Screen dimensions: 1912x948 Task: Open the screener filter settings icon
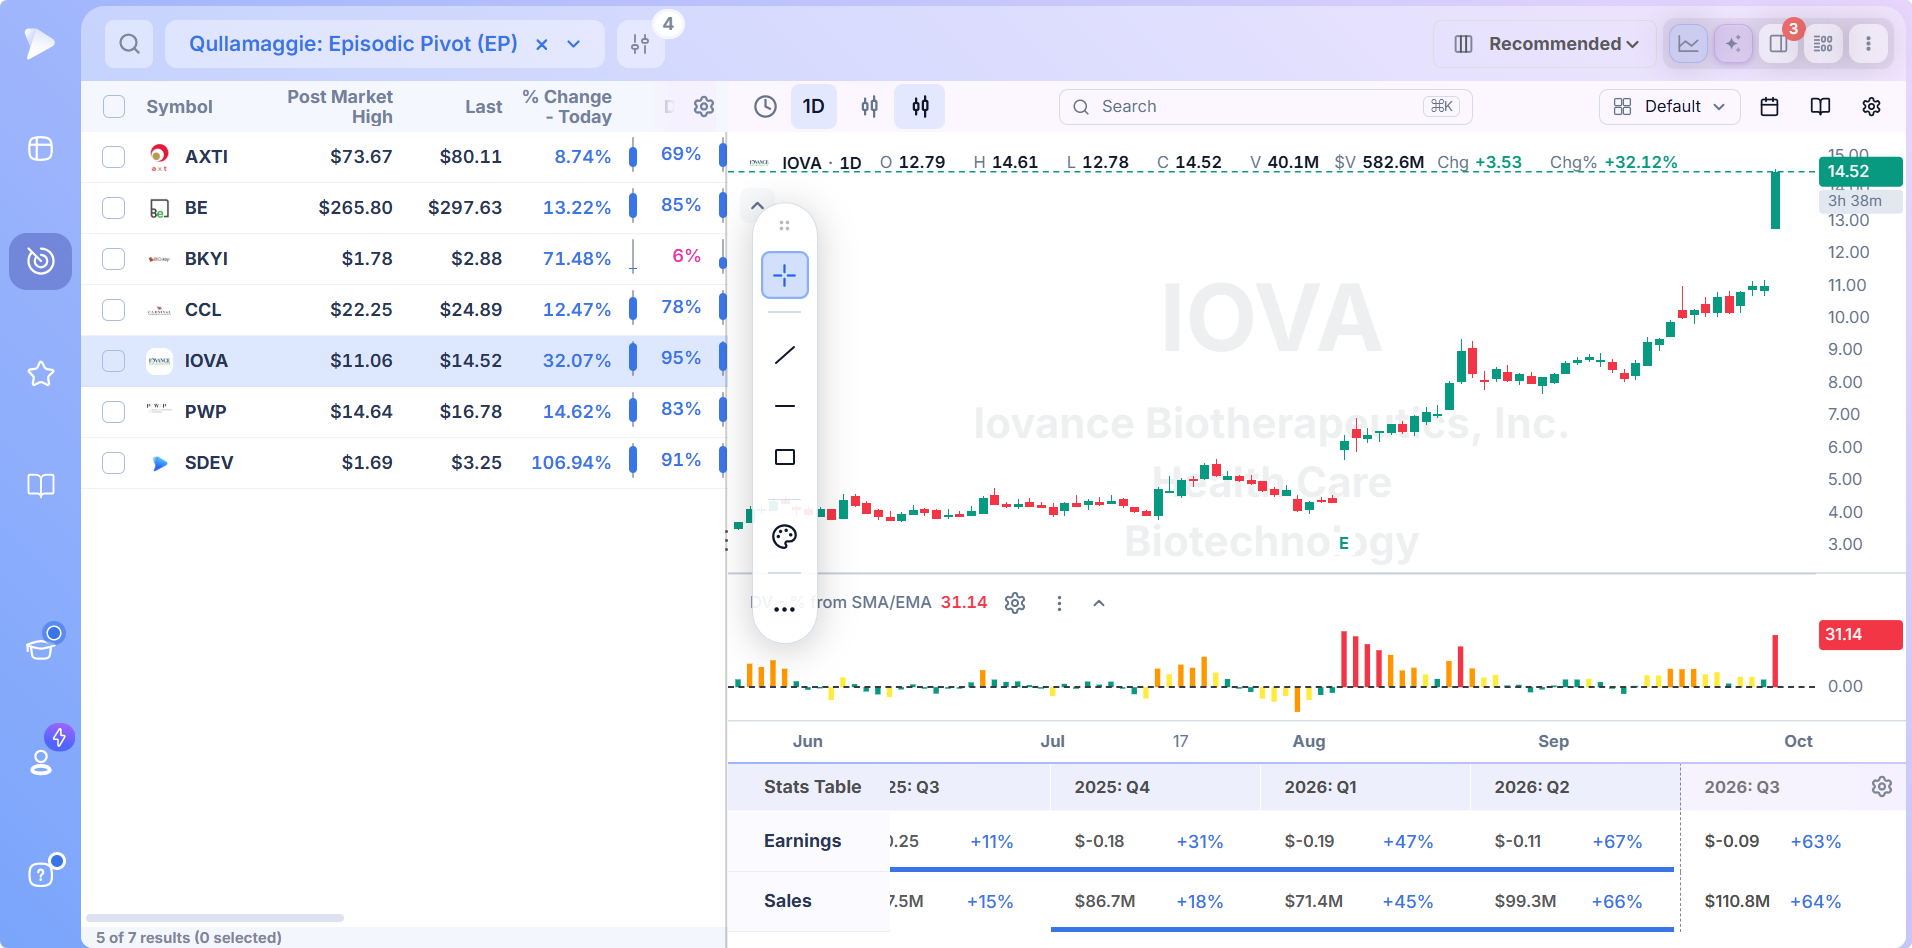[640, 44]
